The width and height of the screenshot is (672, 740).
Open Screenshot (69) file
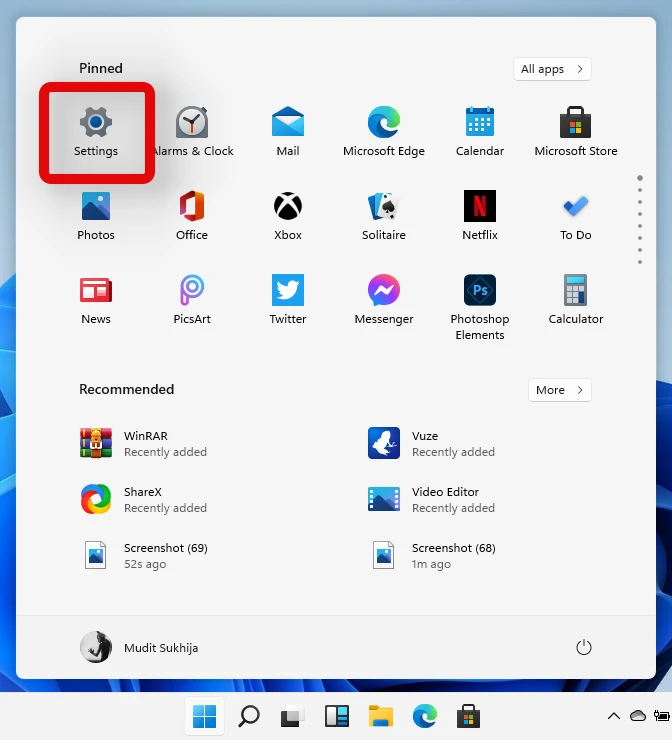[144, 555]
